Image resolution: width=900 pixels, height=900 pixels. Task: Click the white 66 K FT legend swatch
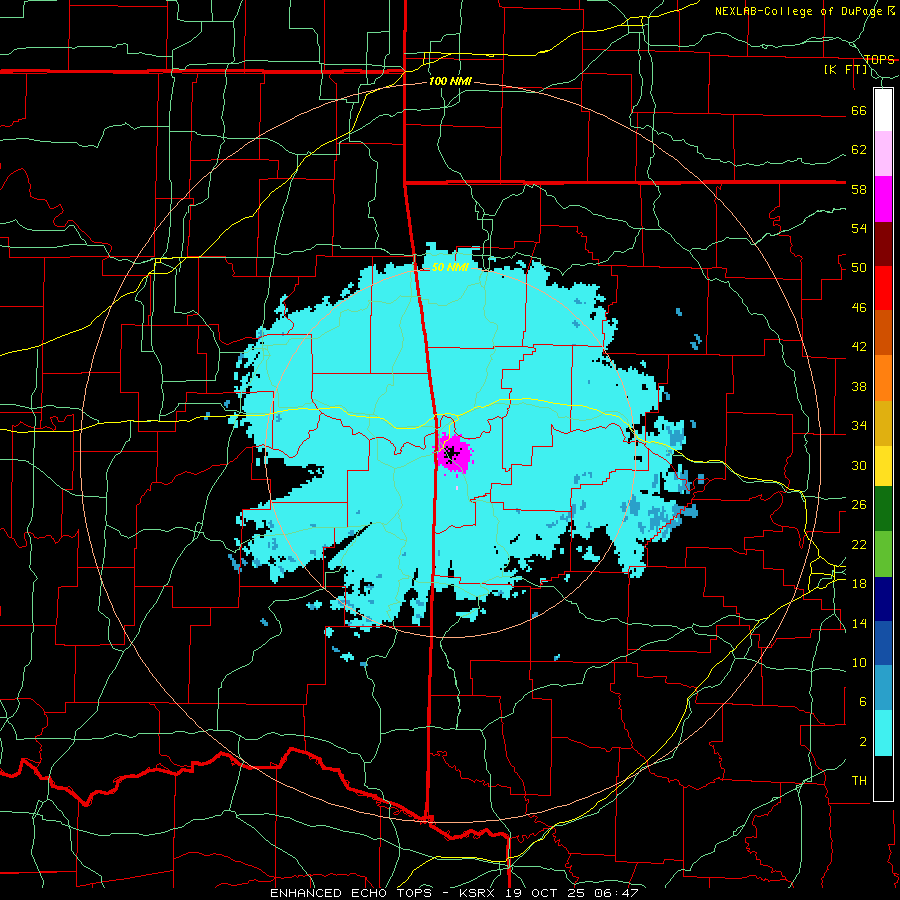pyautogui.click(x=883, y=110)
